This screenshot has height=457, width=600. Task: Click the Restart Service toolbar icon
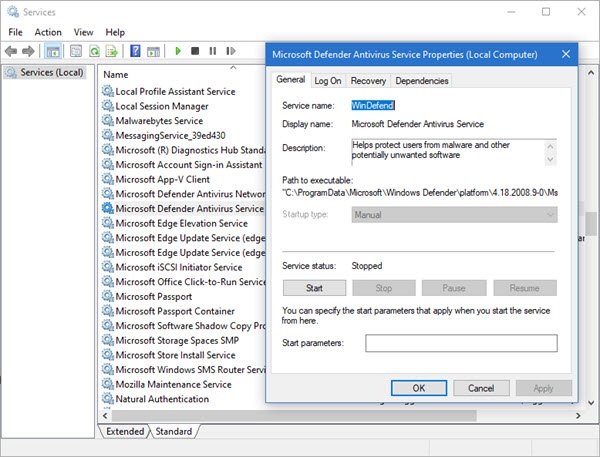[x=228, y=51]
